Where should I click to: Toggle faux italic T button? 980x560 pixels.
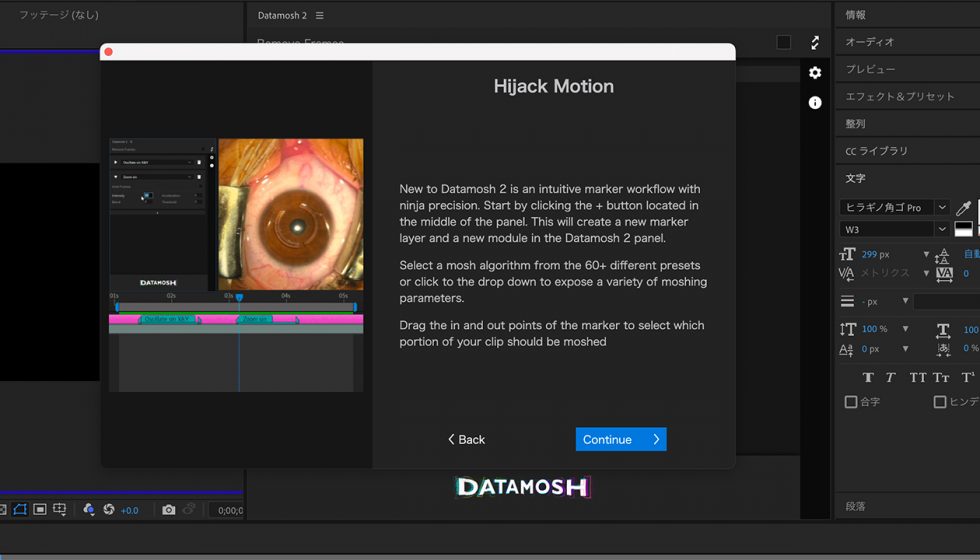[891, 378]
